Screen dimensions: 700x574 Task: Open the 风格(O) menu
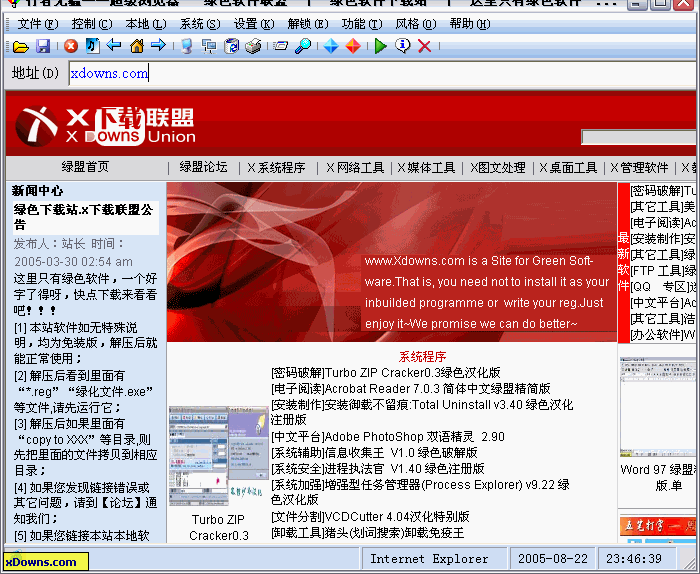pos(416,24)
